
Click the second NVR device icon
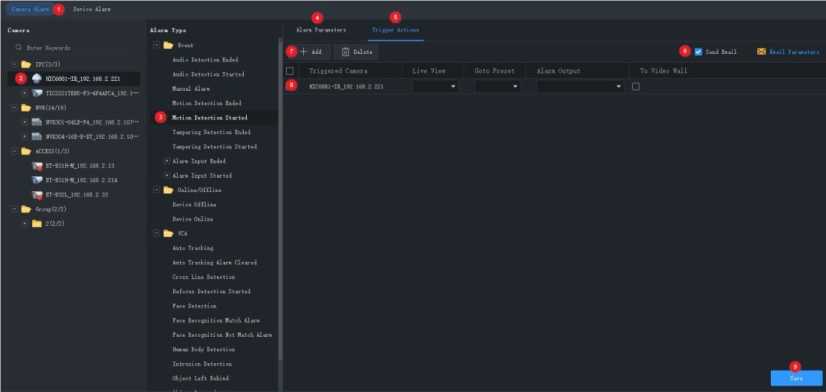pos(36,136)
